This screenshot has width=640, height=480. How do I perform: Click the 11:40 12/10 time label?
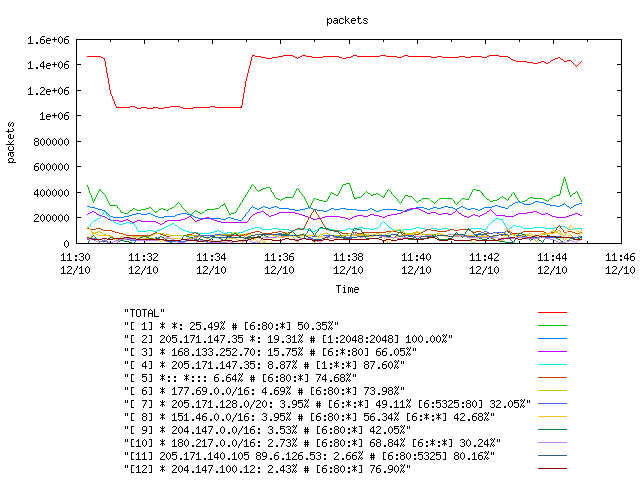(x=416, y=264)
